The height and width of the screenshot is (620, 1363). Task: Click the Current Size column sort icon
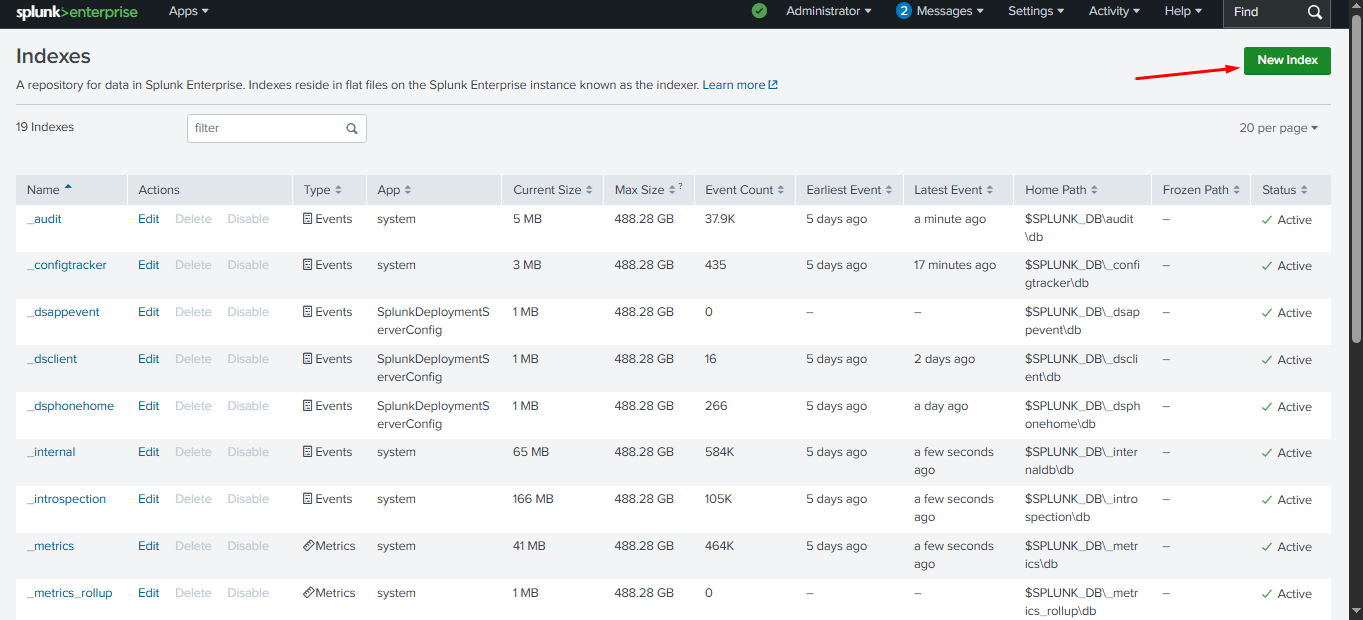point(590,190)
